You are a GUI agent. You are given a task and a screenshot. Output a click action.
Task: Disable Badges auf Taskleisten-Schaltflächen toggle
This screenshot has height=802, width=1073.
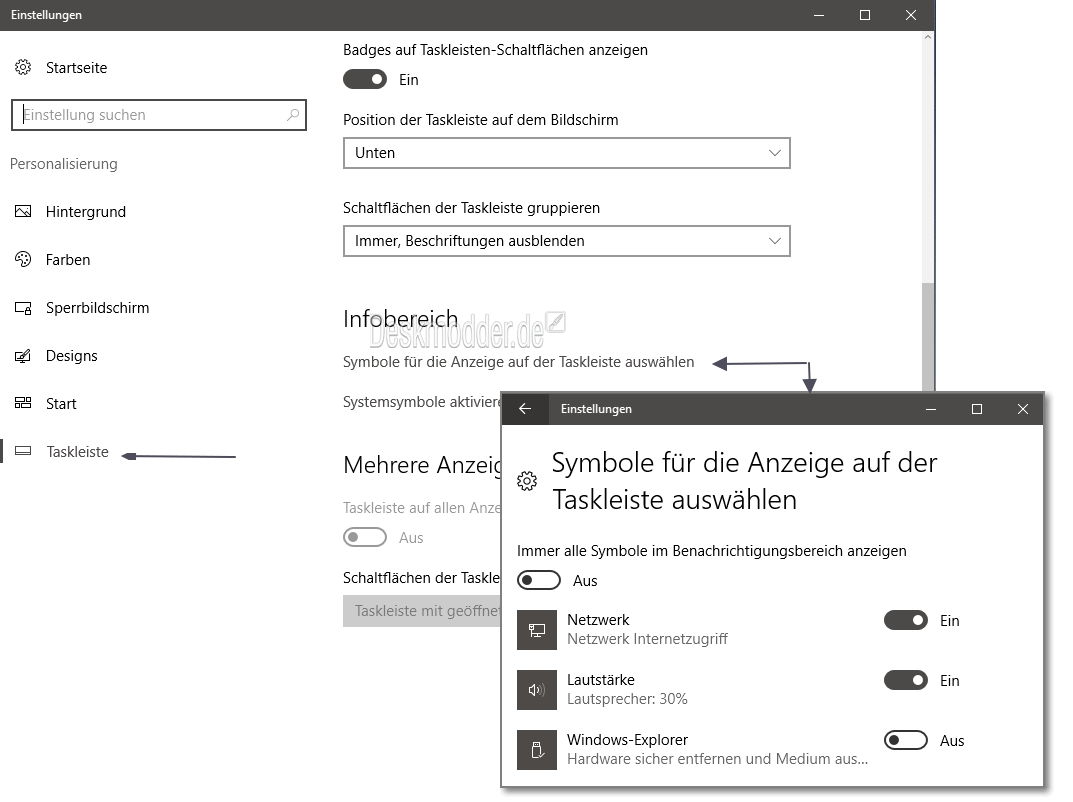coord(365,80)
